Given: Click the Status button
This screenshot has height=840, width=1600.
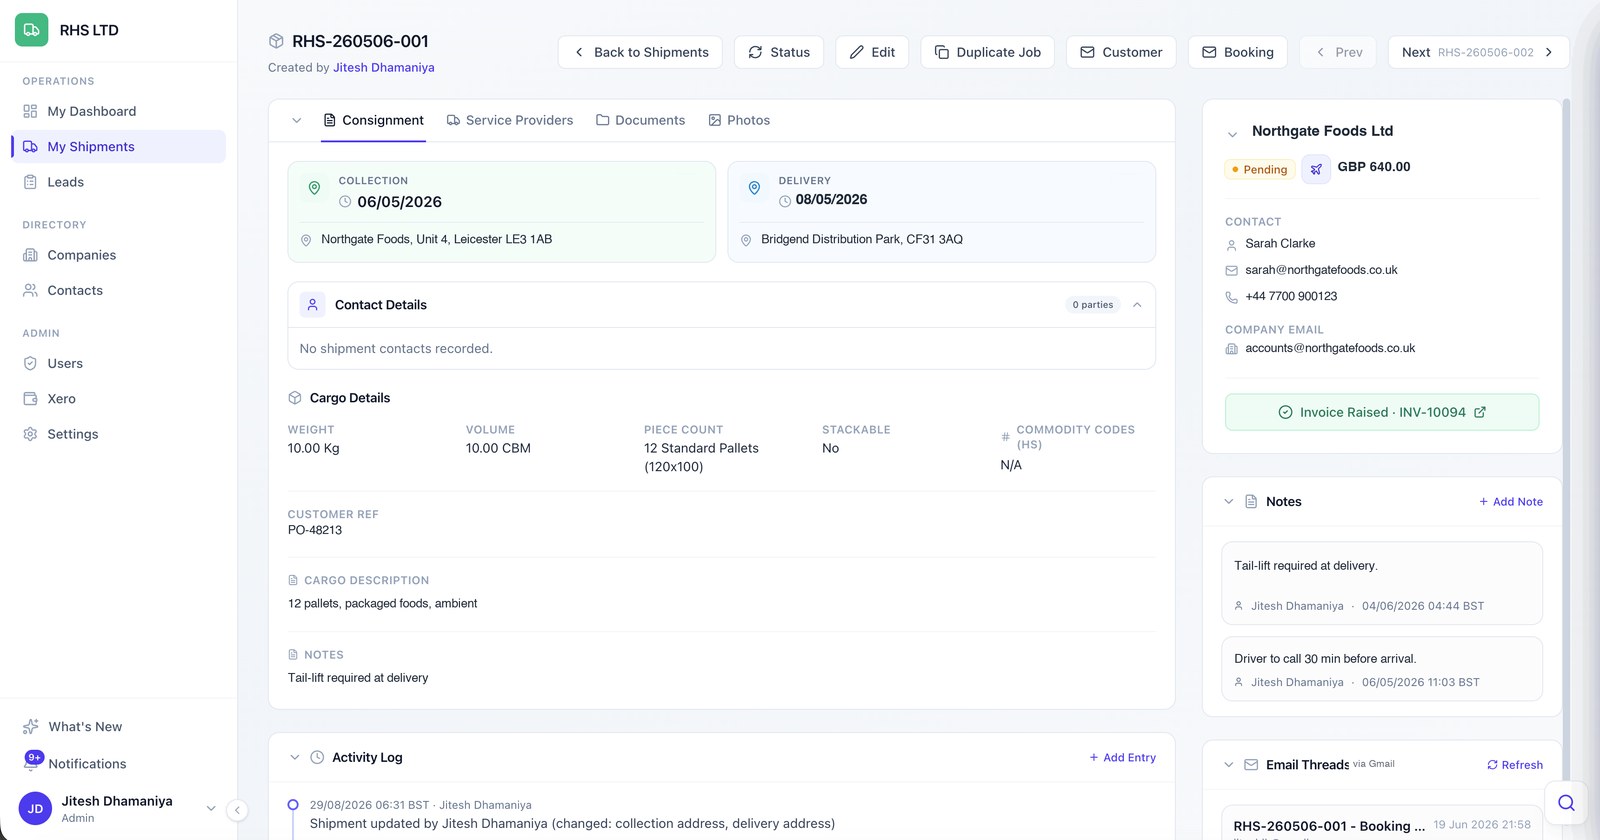Looking at the screenshot, I should point(779,52).
